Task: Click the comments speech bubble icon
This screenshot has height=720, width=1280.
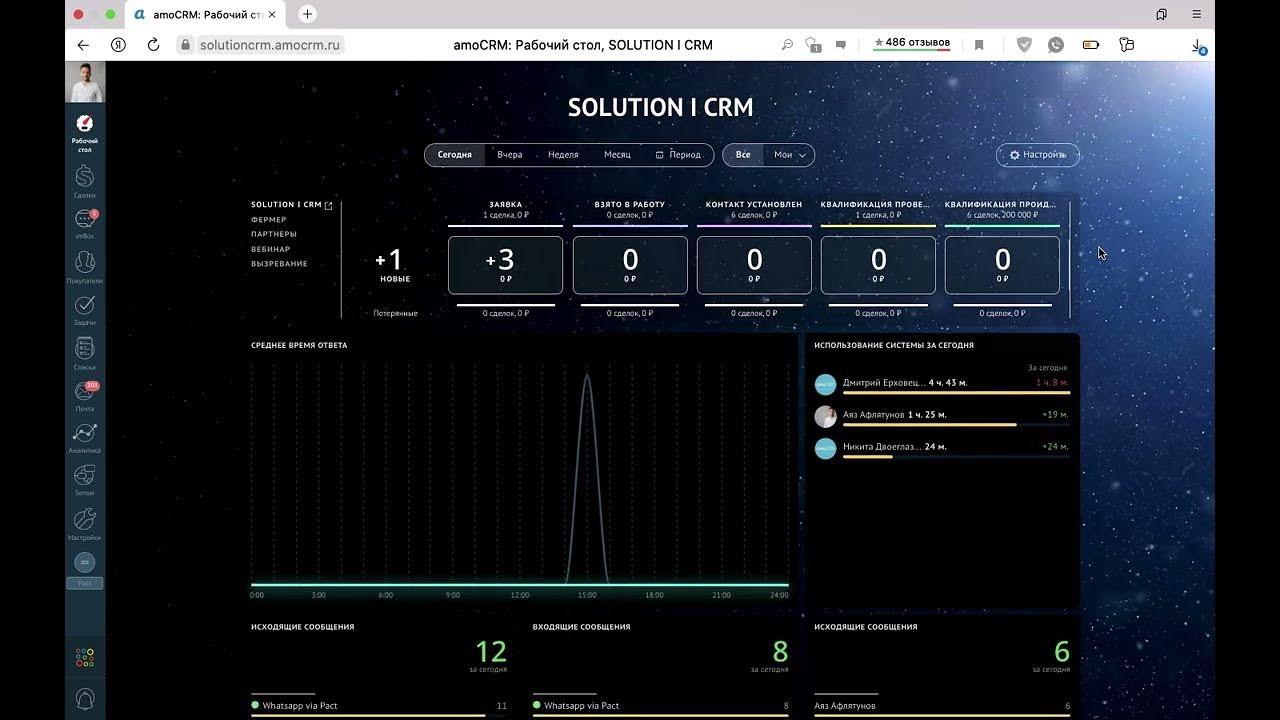Action: (x=840, y=45)
